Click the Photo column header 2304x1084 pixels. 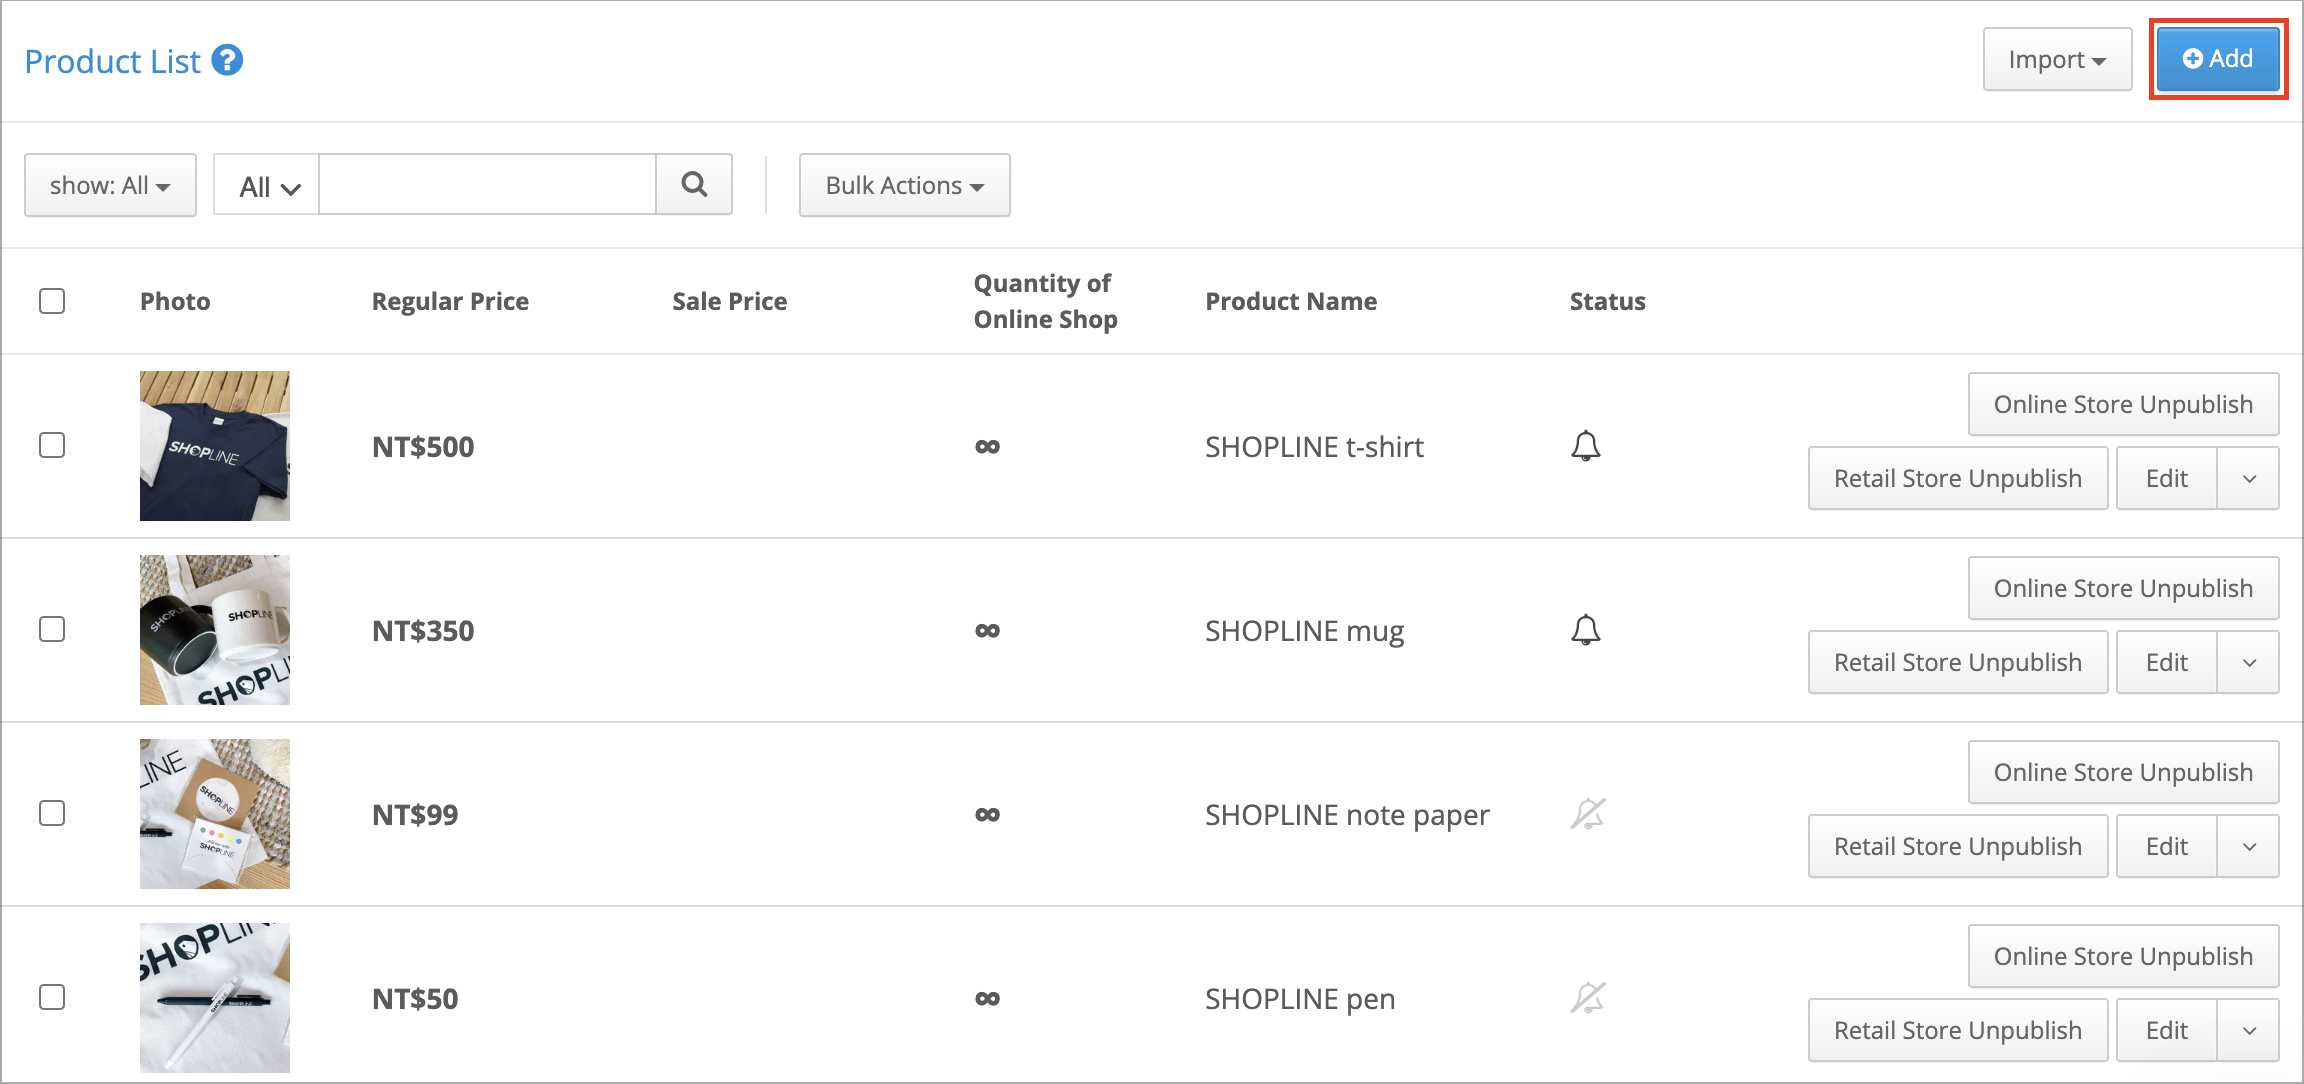tap(175, 301)
